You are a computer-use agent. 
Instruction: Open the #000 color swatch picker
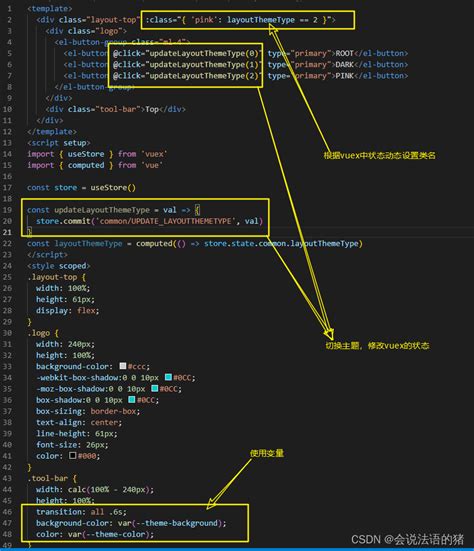tap(73, 455)
